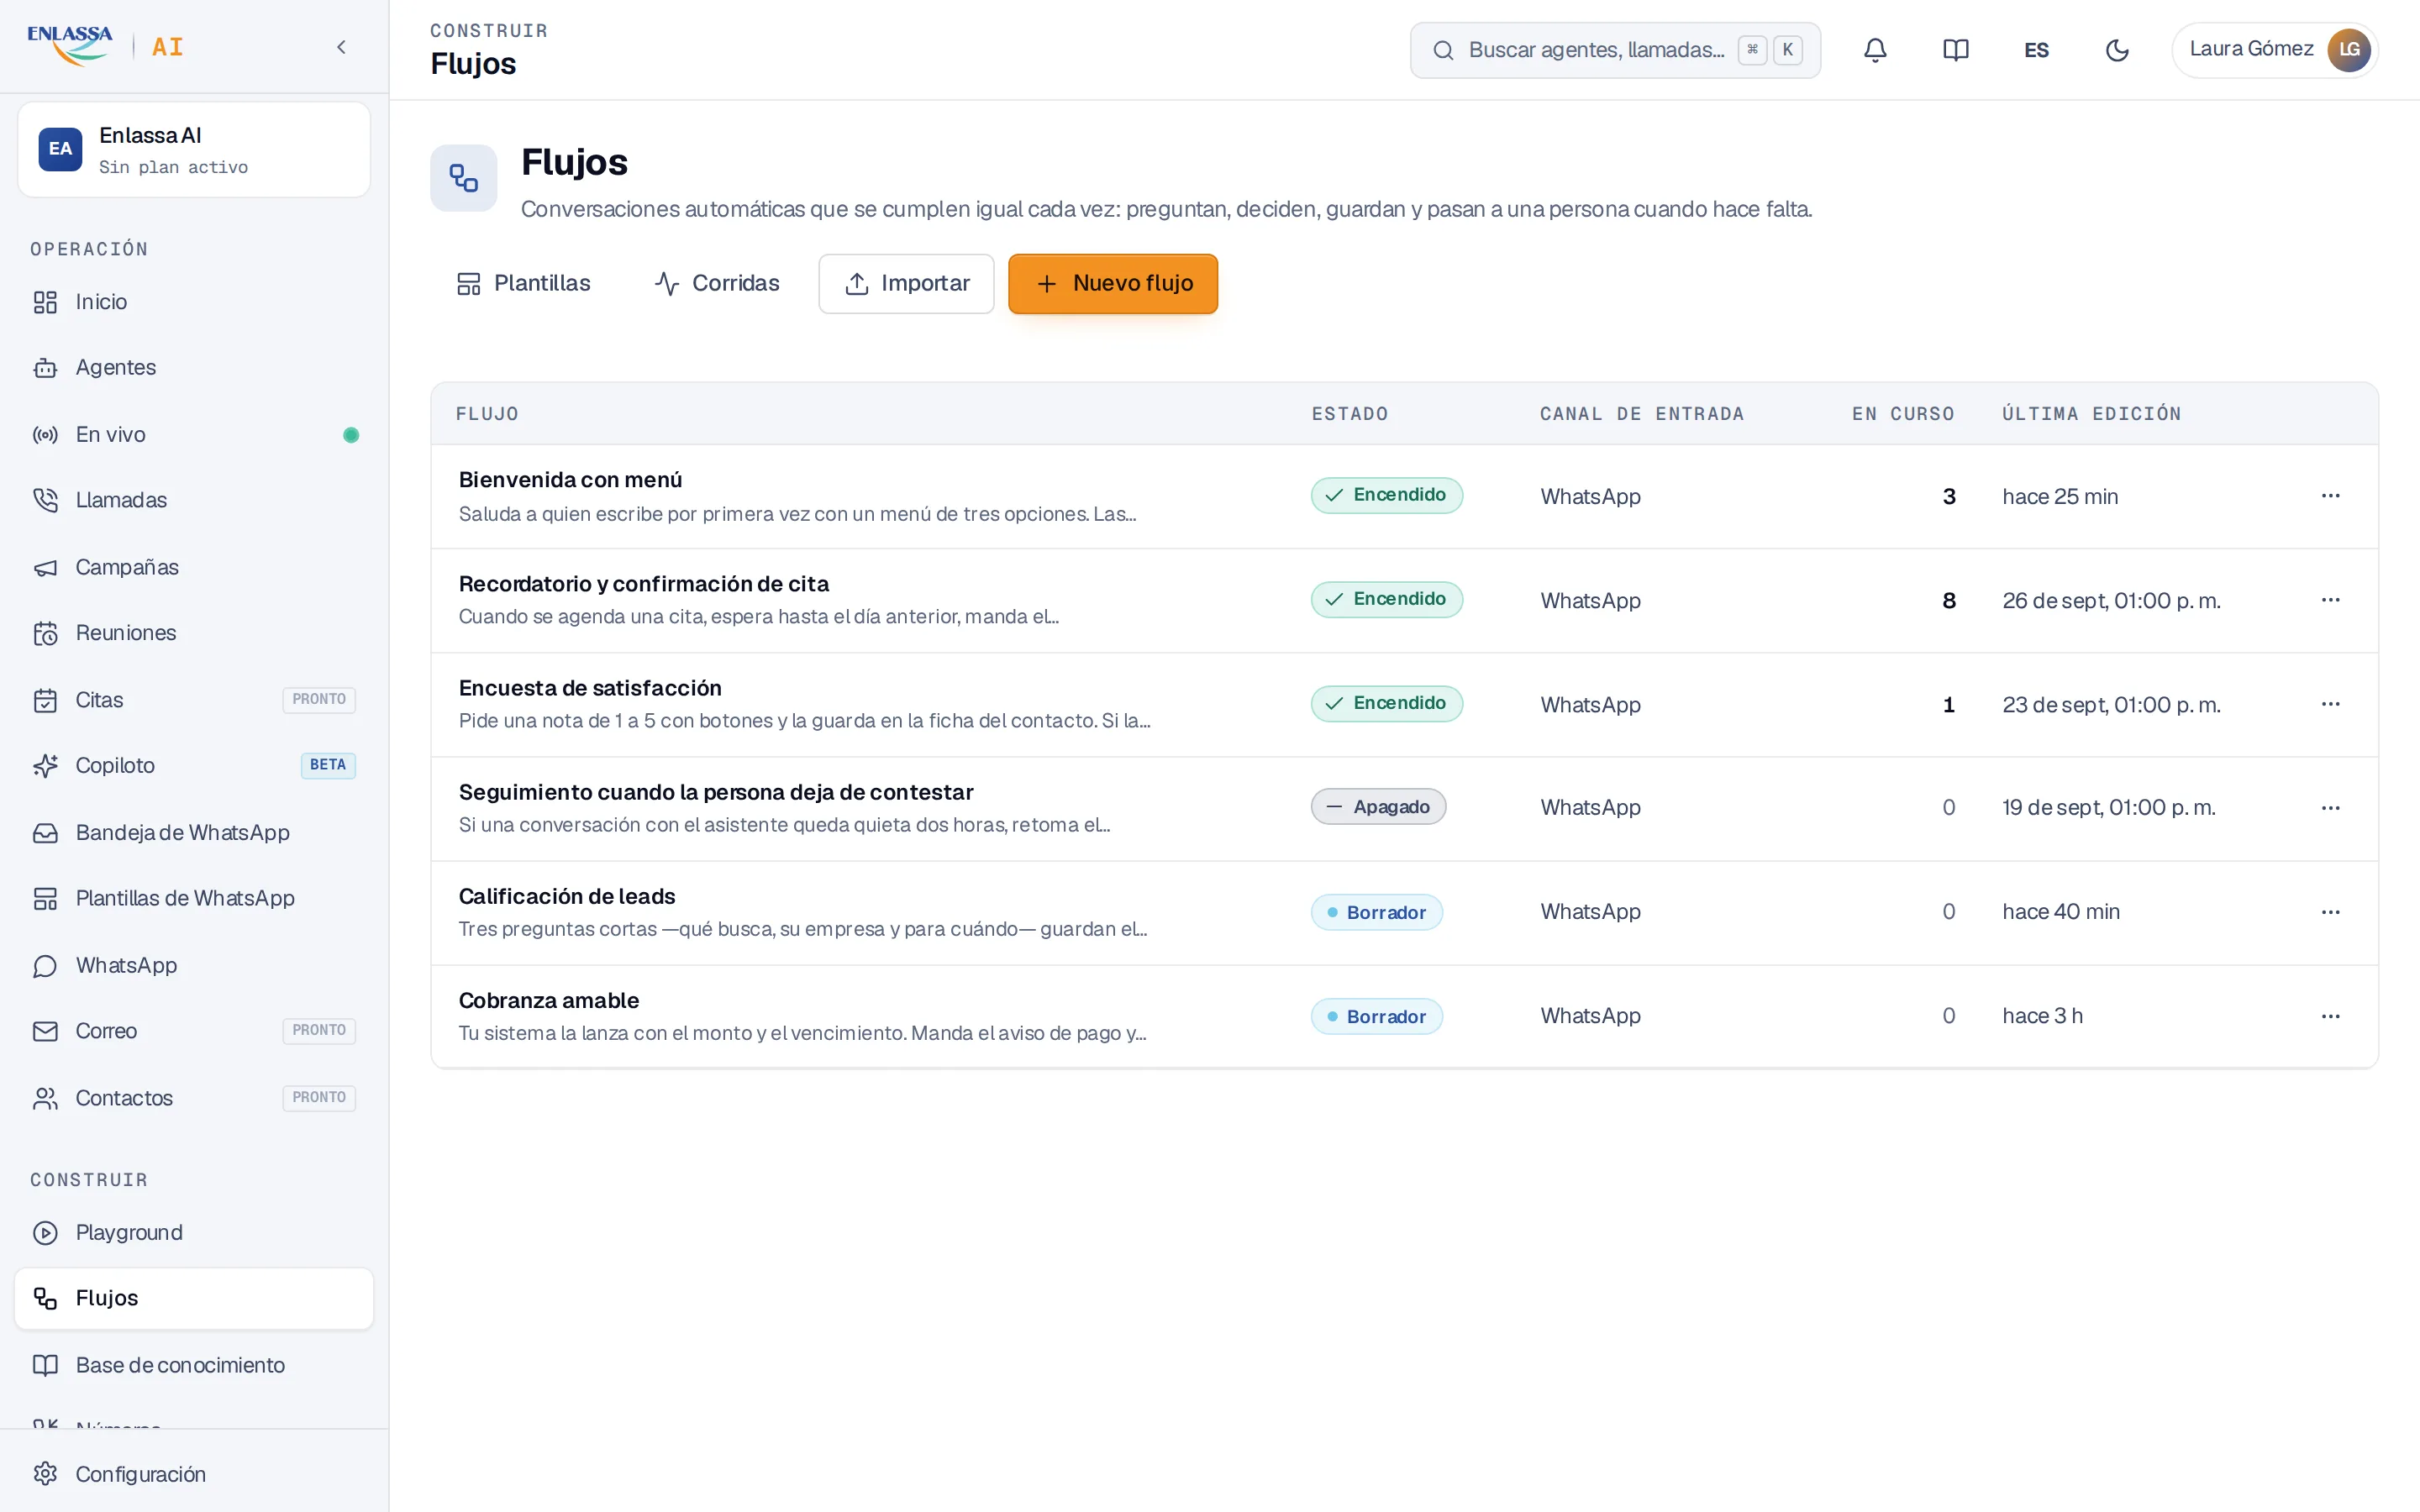Open the Plantillas tab
2420x1512 pixels.
click(x=523, y=284)
